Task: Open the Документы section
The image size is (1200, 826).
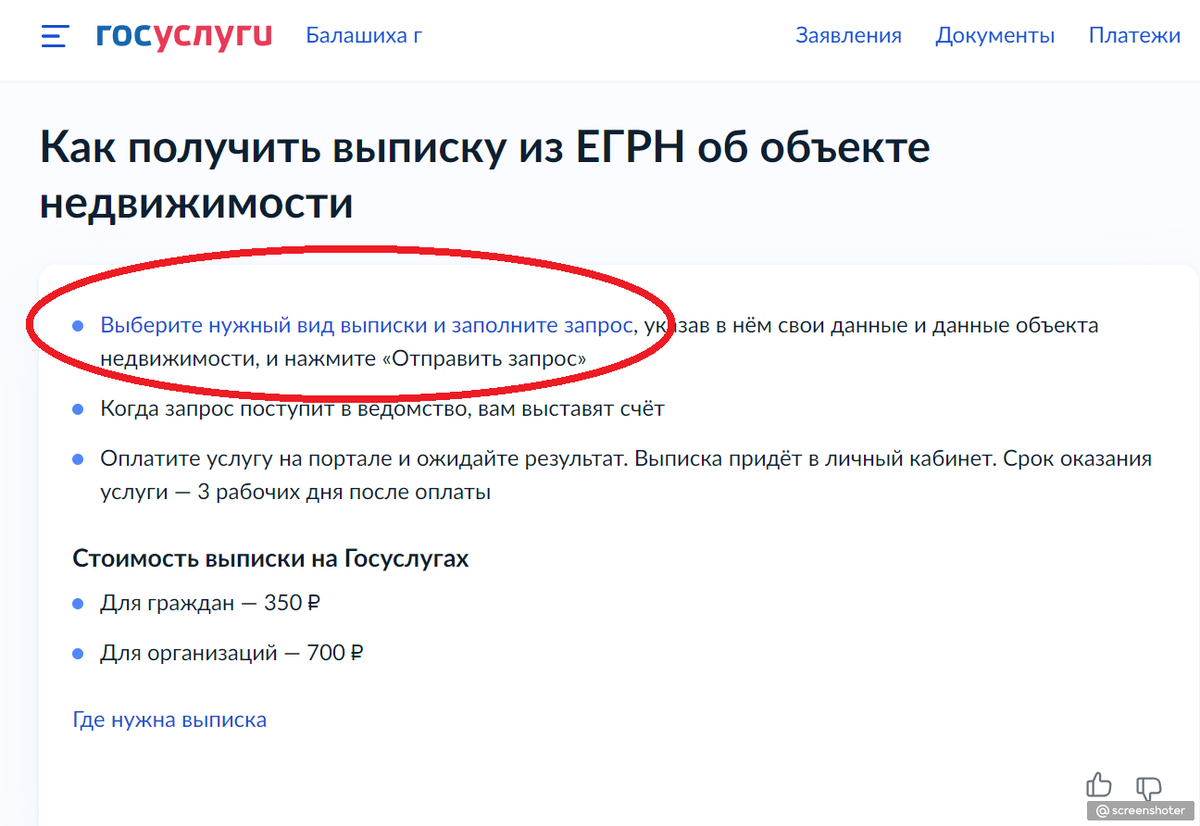Action: [995, 36]
